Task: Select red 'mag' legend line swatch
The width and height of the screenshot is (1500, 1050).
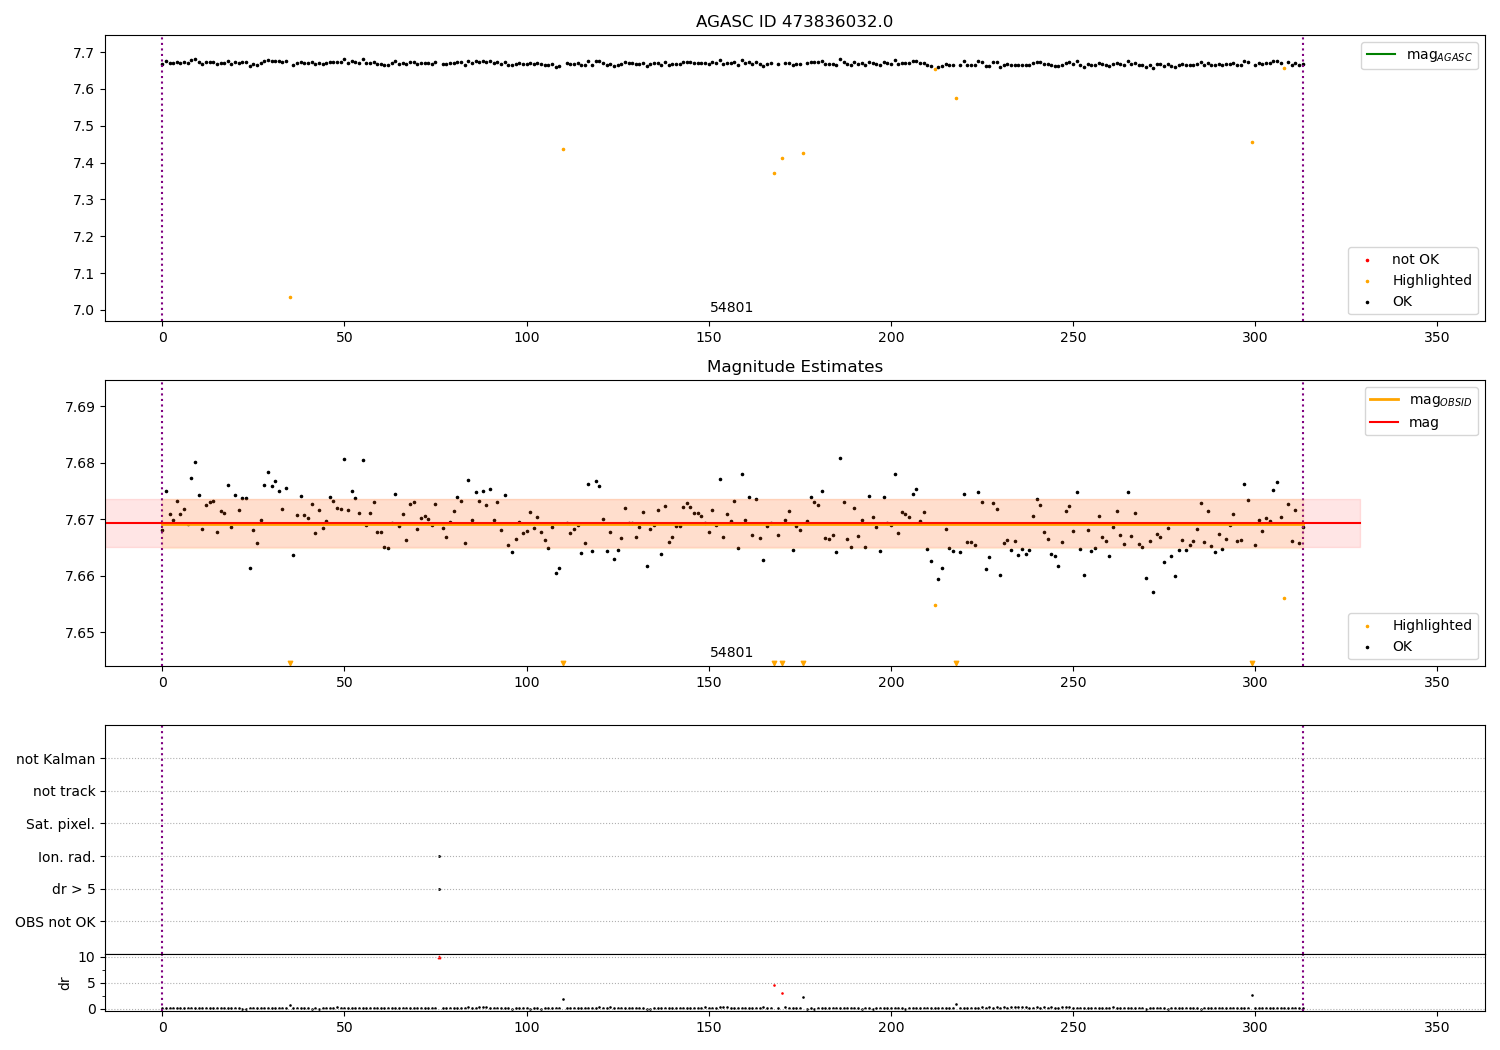Action: tap(1385, 423)
